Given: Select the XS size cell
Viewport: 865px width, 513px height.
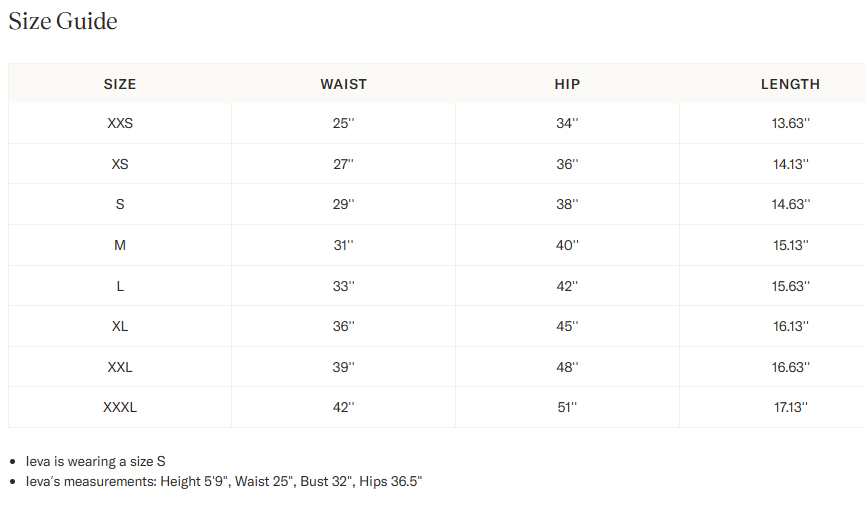Looking at the screenshot, I should coord(120,164).
